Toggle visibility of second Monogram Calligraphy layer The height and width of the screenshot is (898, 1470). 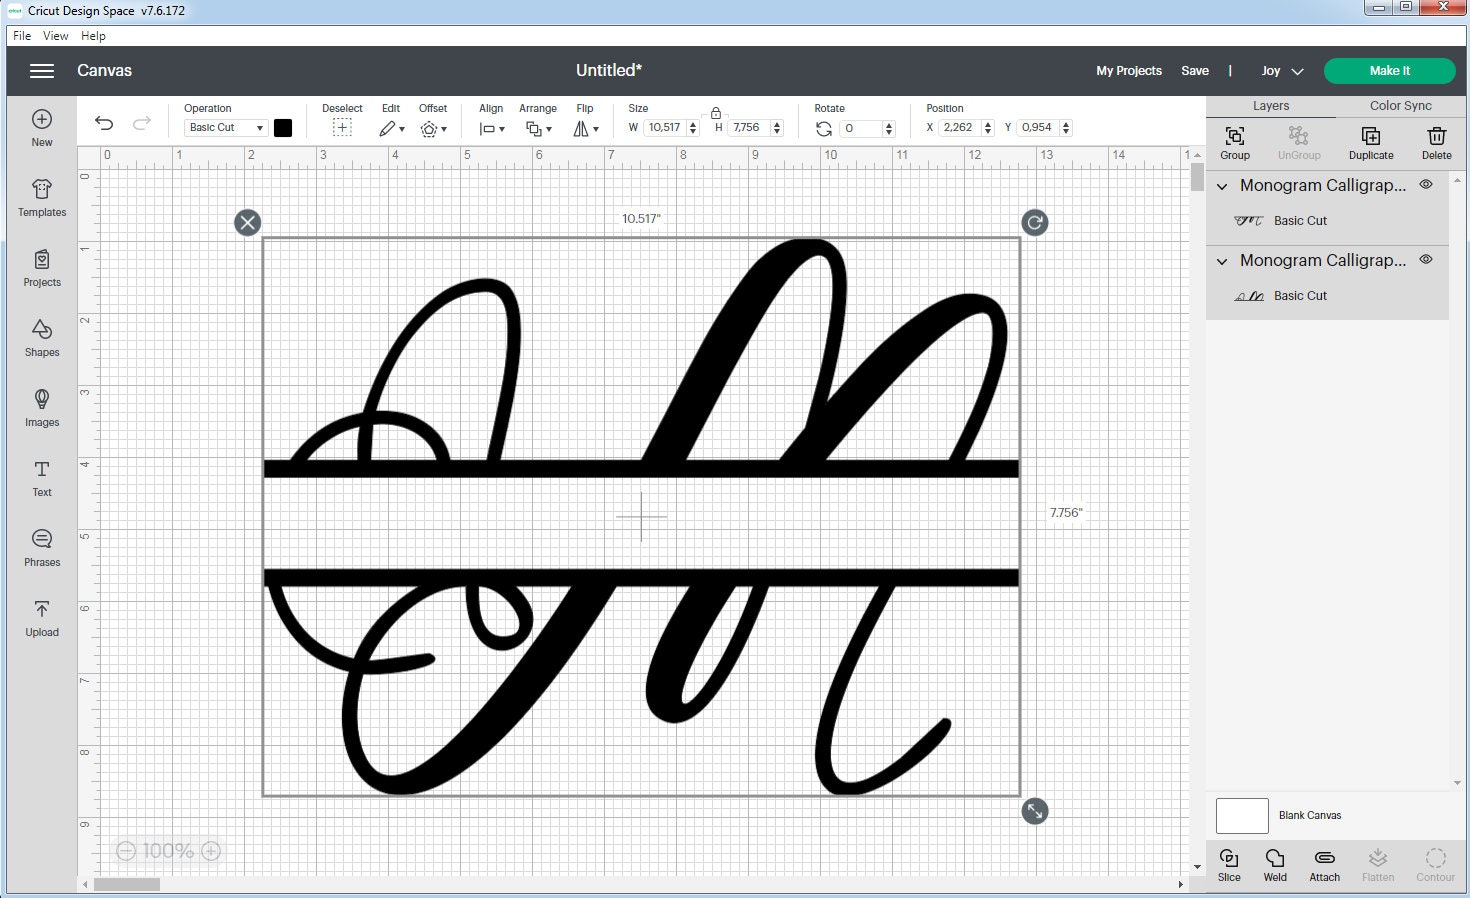pos(1426,259)
